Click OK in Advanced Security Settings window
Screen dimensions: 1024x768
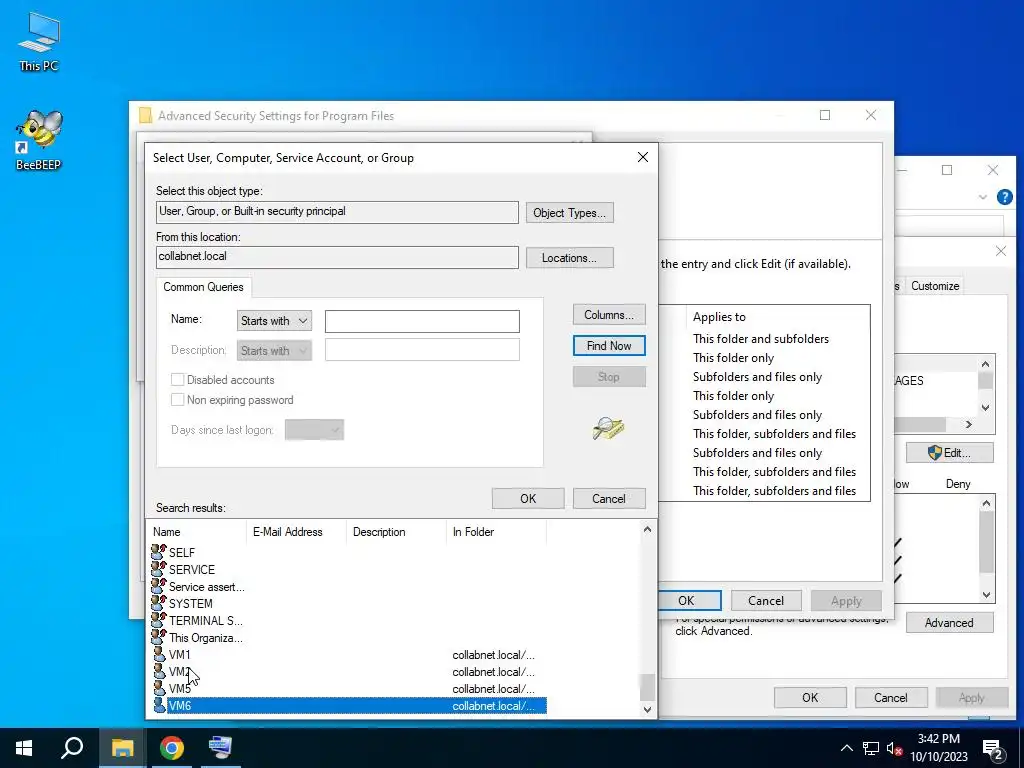686,600
